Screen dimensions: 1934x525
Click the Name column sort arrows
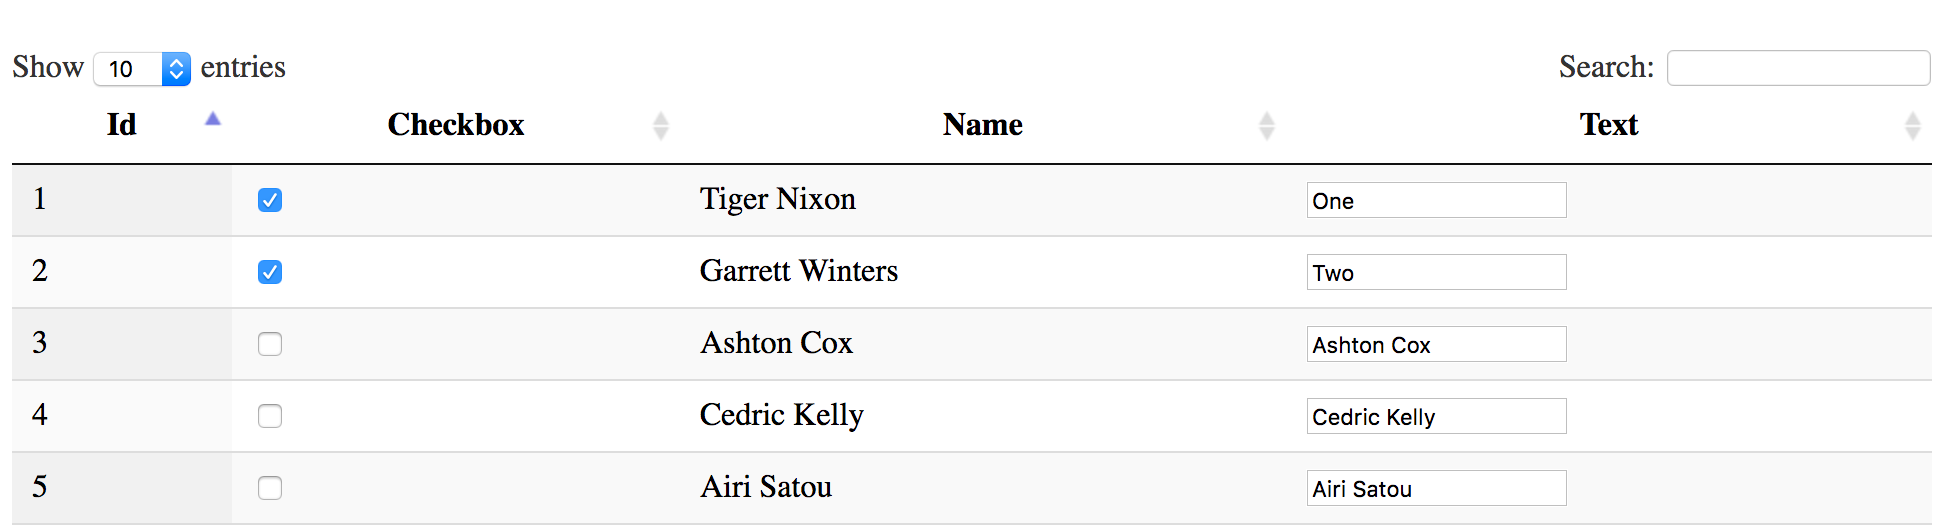[x=1266, y=125]
